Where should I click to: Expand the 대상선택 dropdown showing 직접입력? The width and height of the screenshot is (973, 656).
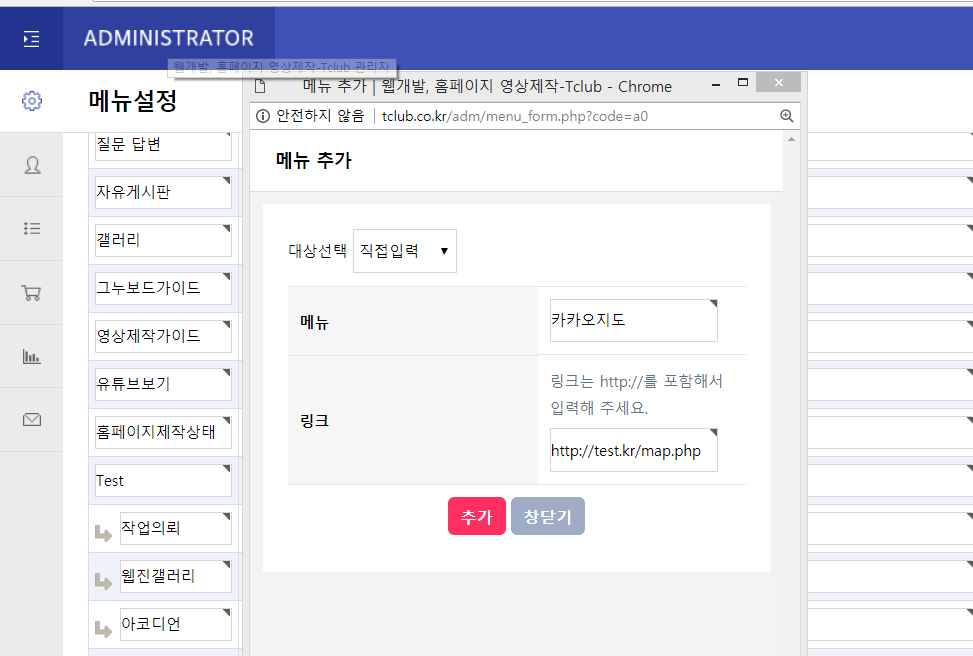405,251
